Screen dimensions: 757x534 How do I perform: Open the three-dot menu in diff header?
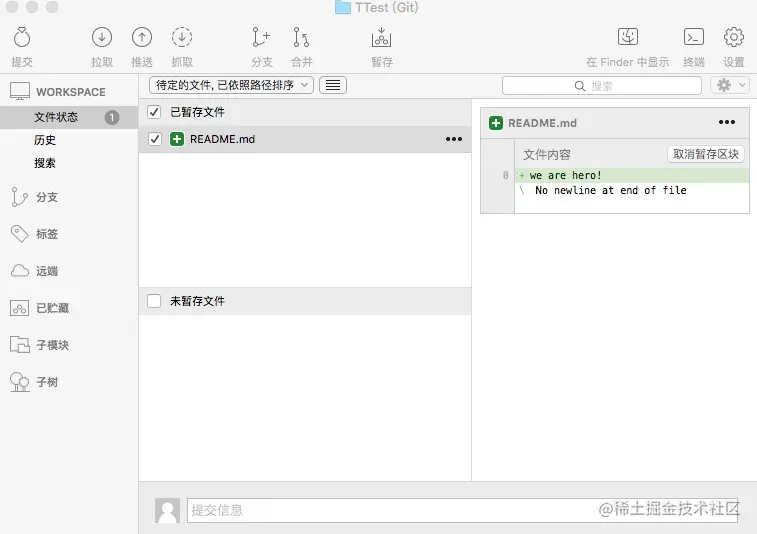[x=727, y=122]
